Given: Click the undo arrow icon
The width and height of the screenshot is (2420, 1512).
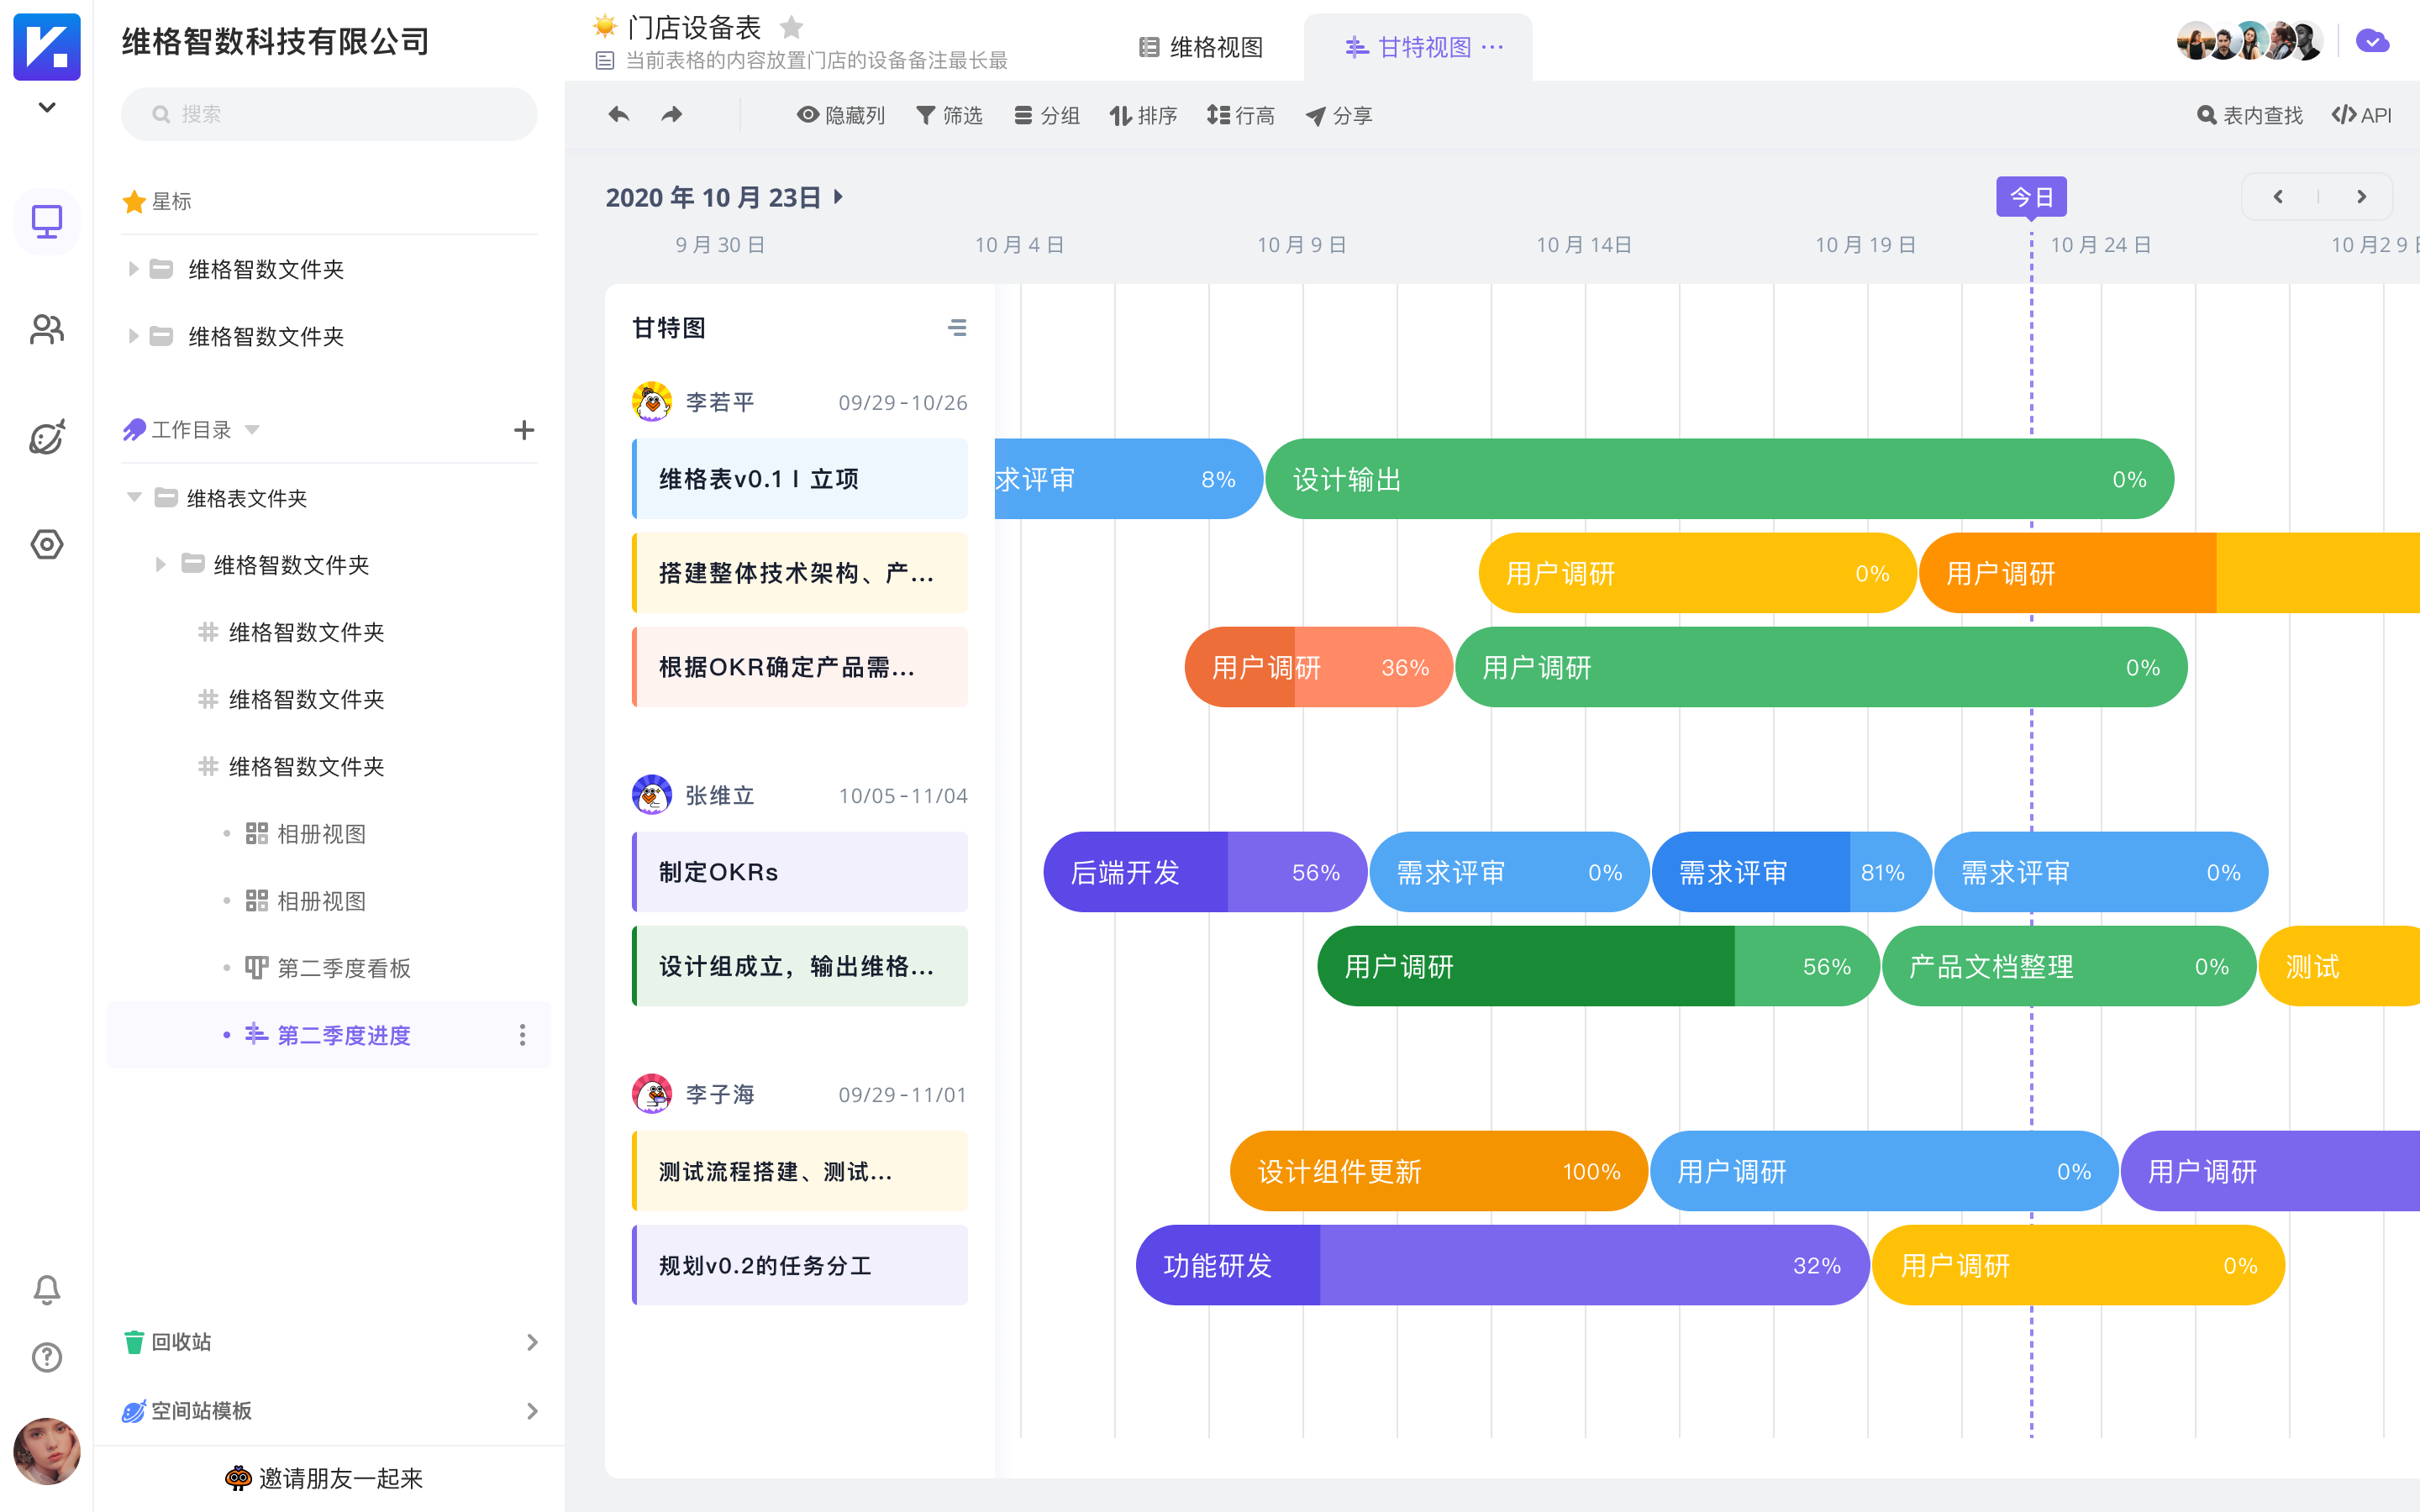Looking at the screenshot, I should coord(619,115).
